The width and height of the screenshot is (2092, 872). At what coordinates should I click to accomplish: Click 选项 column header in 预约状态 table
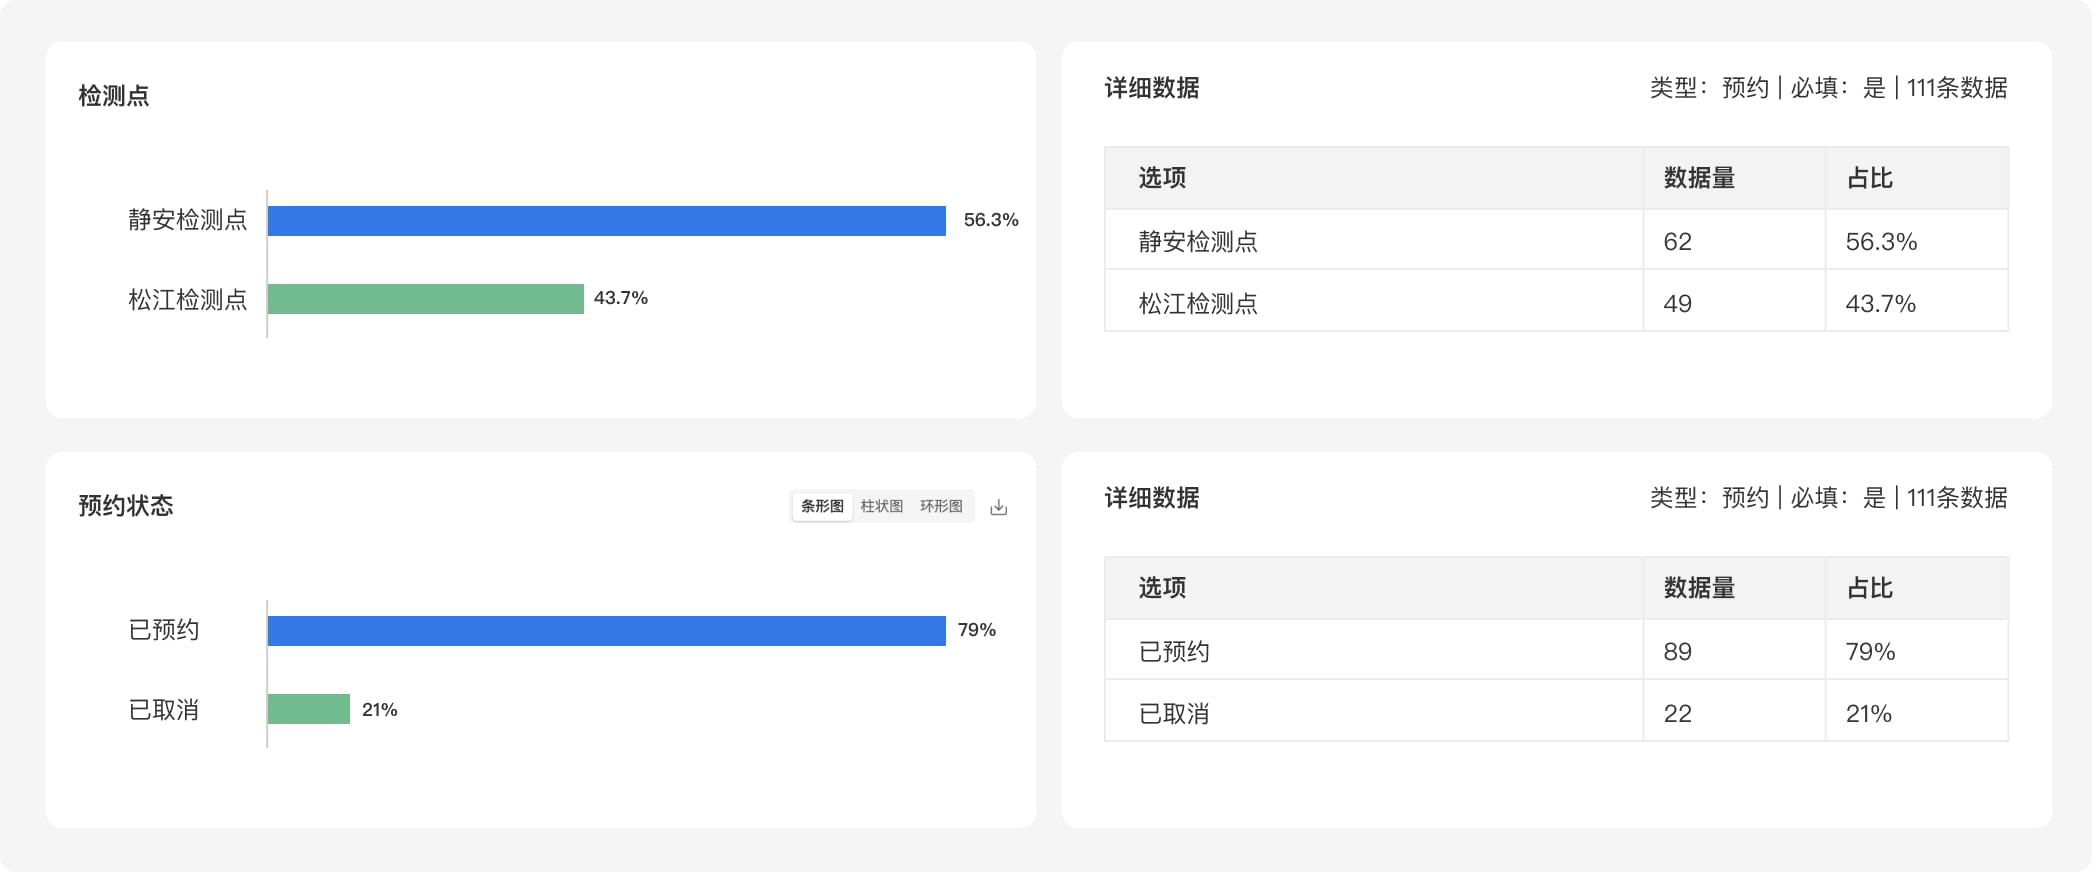click(x=1162, y=588)
